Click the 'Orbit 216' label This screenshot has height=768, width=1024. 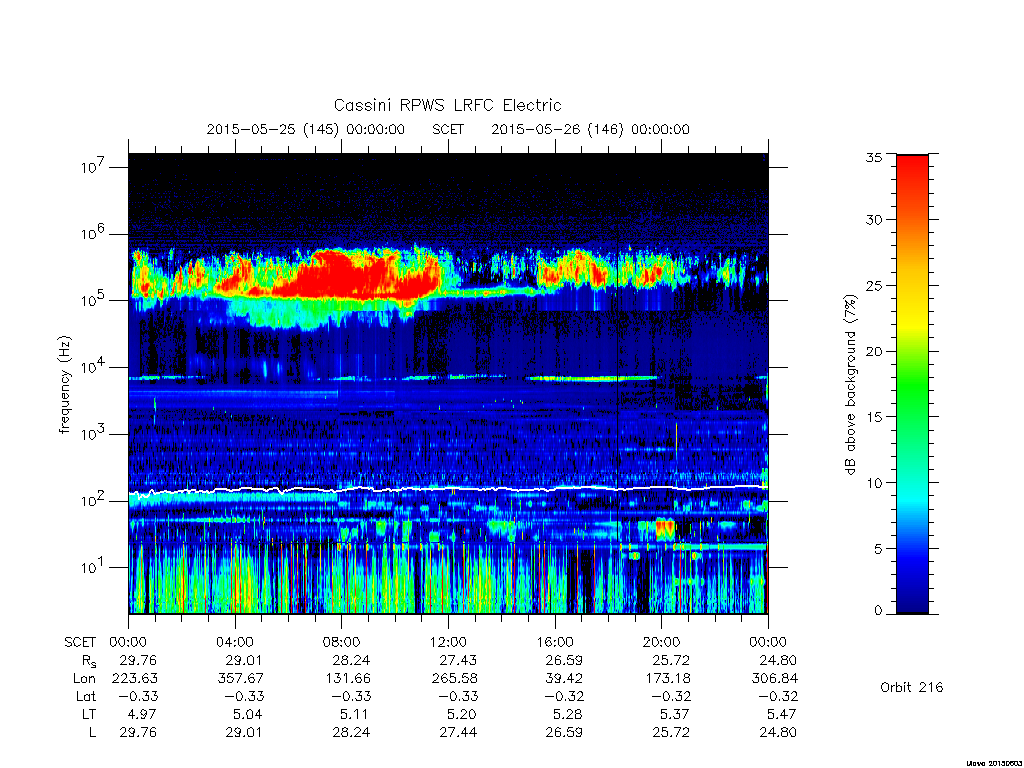(912, 687)
